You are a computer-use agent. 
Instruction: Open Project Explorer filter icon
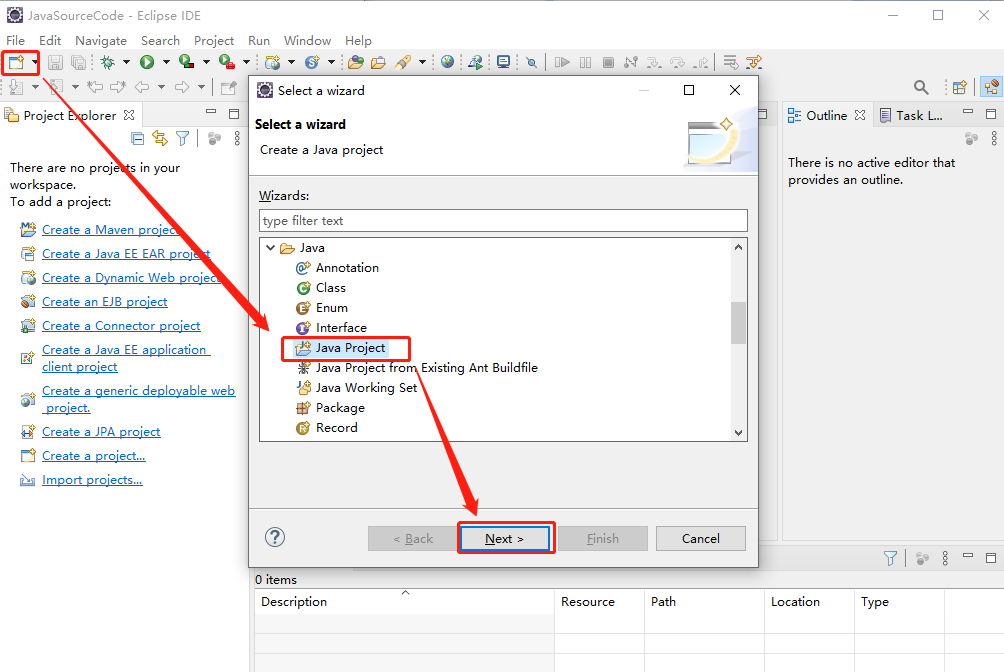tap(182, 138)
